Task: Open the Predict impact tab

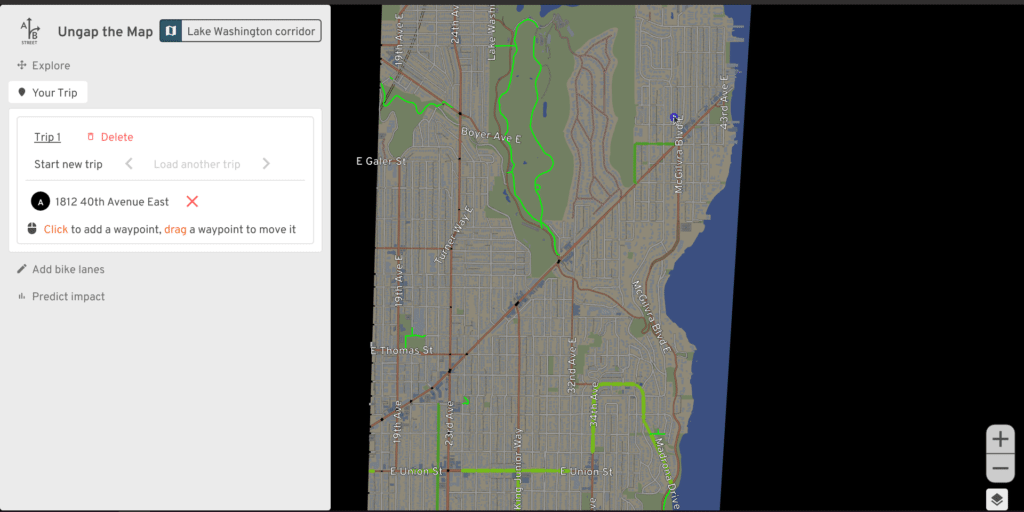Action: click(60, 296)
